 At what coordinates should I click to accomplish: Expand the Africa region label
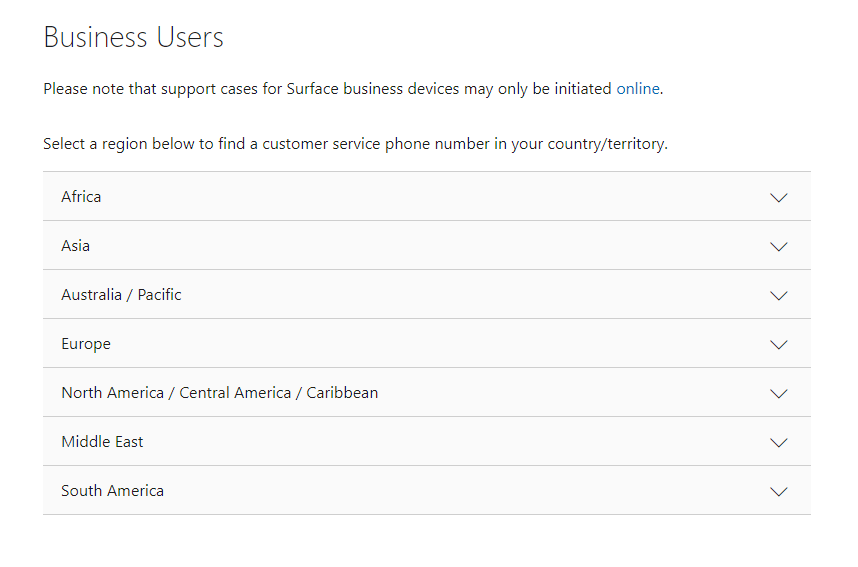[81, 197]
